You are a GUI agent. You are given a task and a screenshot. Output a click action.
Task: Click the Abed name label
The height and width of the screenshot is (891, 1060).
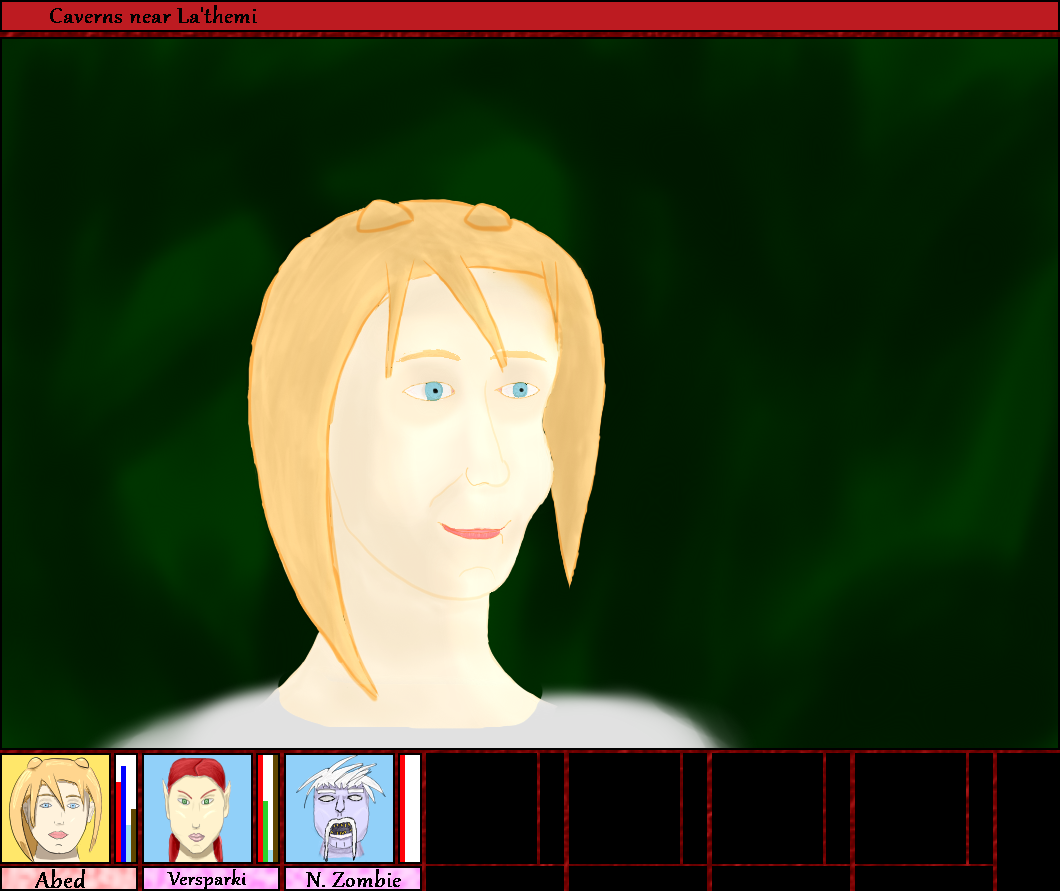(x=68, y=879)
